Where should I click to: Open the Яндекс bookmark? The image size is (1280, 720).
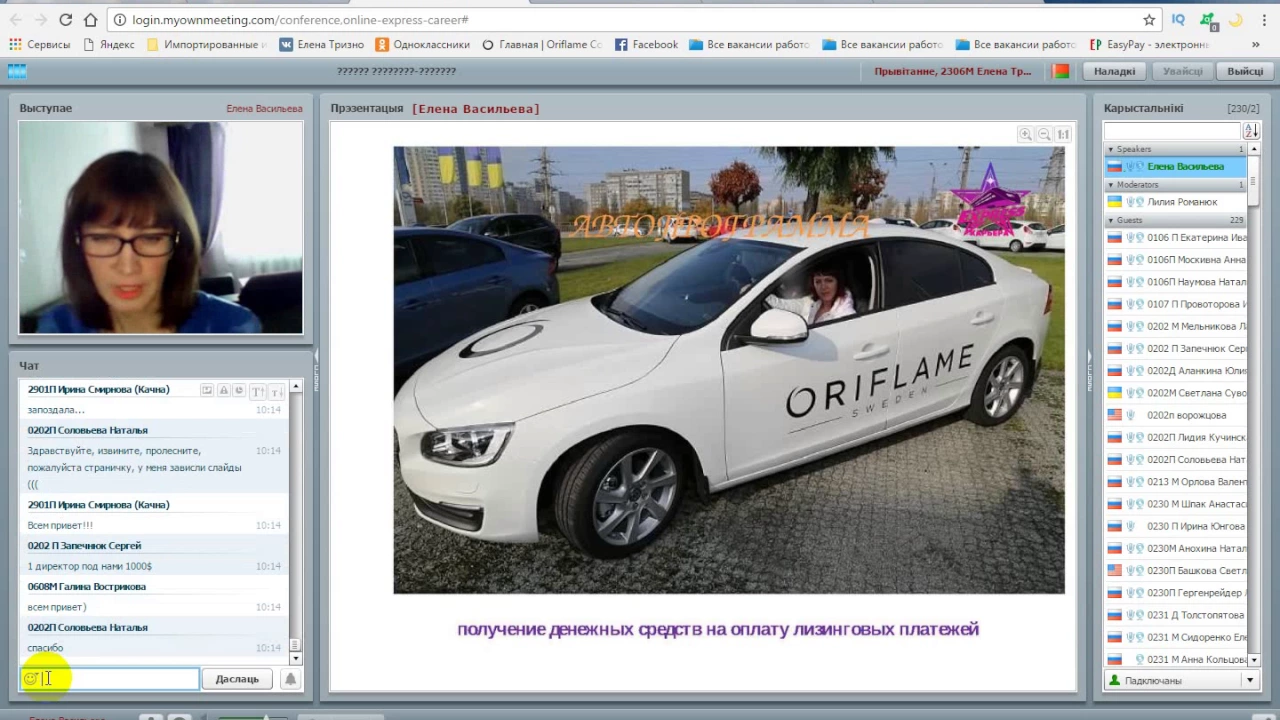tap(109, 45)
